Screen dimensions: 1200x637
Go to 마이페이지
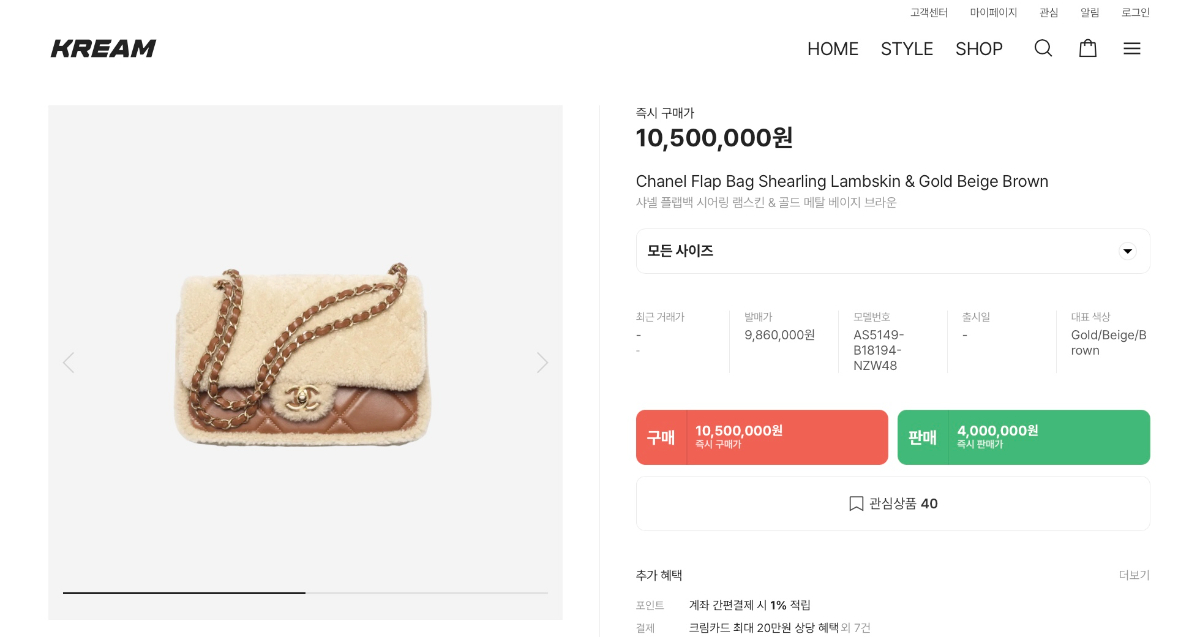click(993, 13)
